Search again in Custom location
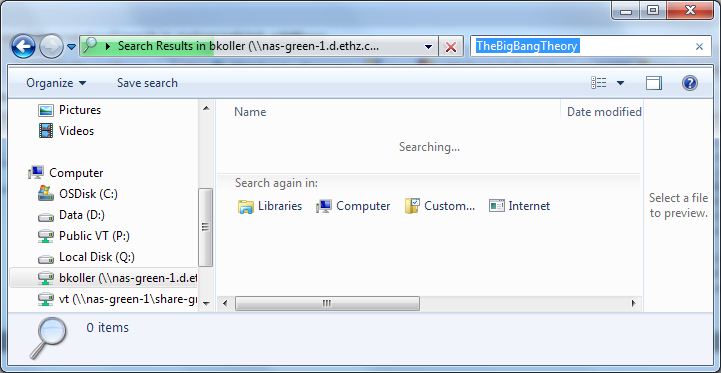The image size is (721, 373). (439, 206)
